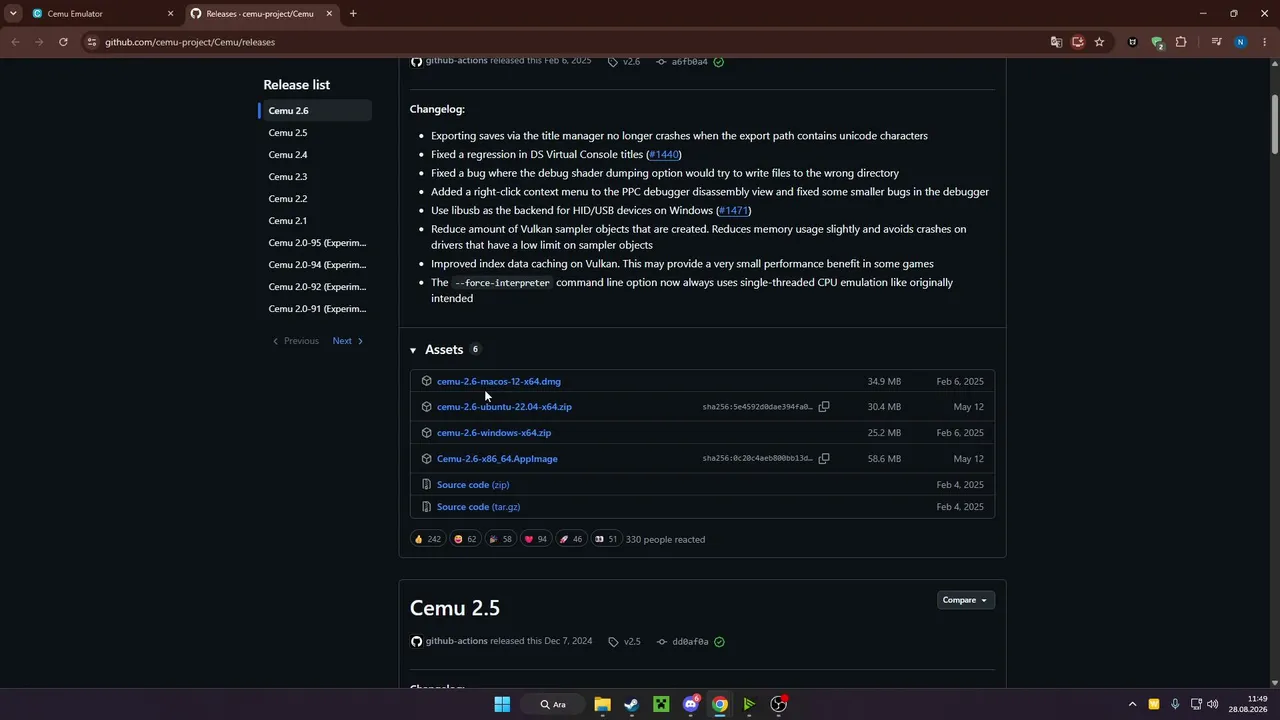The image size is (1280, 720).
Task: Open the Windows Start menu
Action: point(502,704)
